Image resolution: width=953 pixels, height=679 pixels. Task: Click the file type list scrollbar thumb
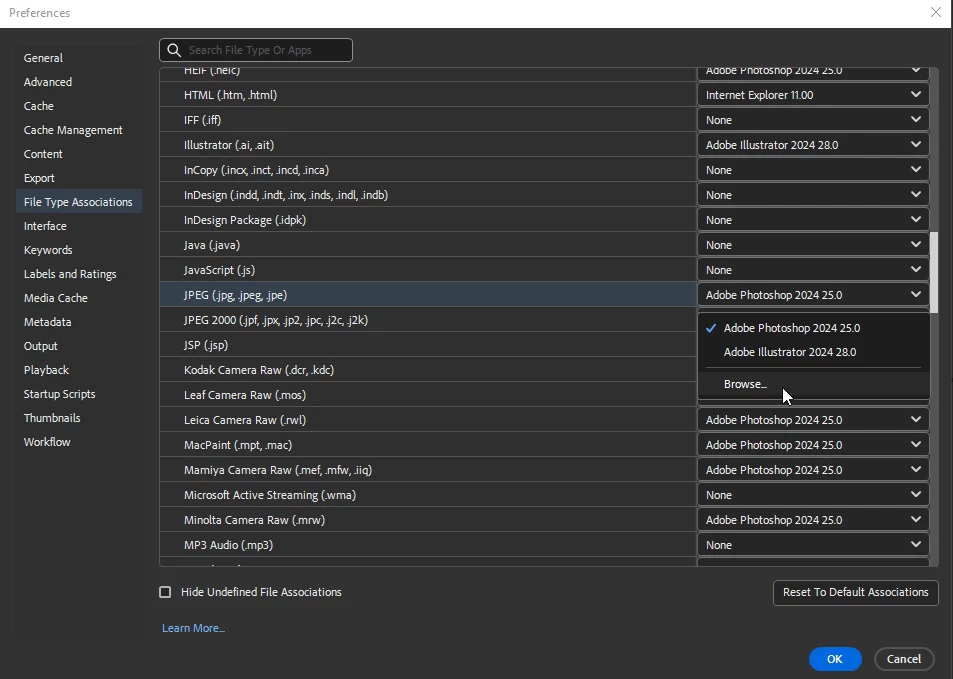(934, 269)
